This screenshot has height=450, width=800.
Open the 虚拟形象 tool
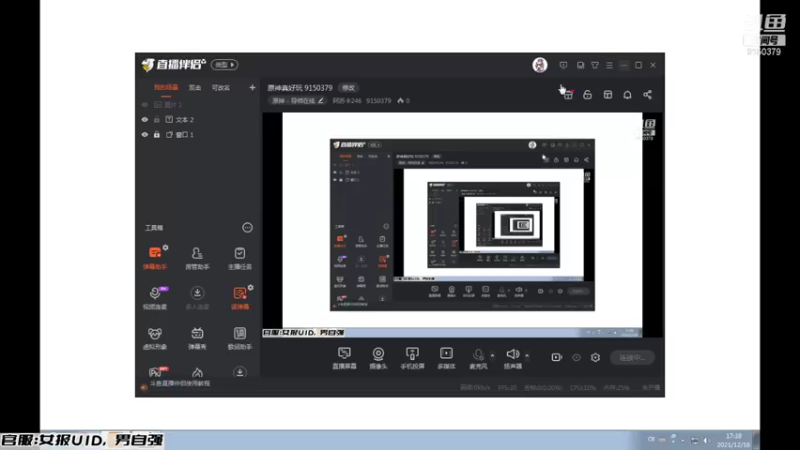click(x=155, y=338)
